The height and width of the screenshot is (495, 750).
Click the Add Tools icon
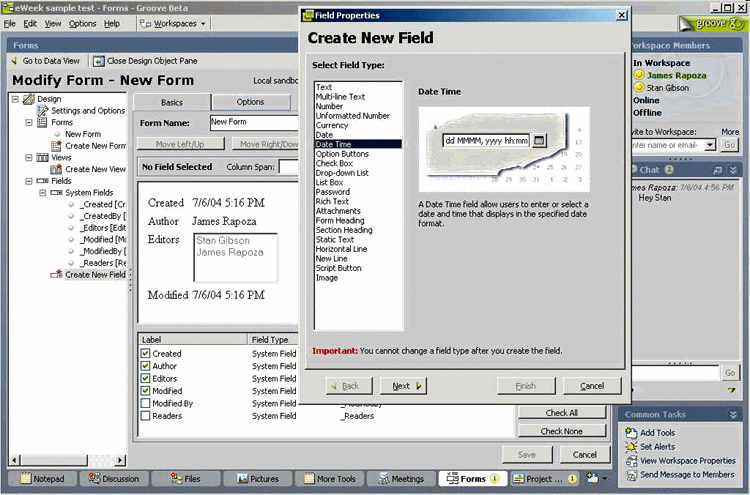tap(631, 433)
